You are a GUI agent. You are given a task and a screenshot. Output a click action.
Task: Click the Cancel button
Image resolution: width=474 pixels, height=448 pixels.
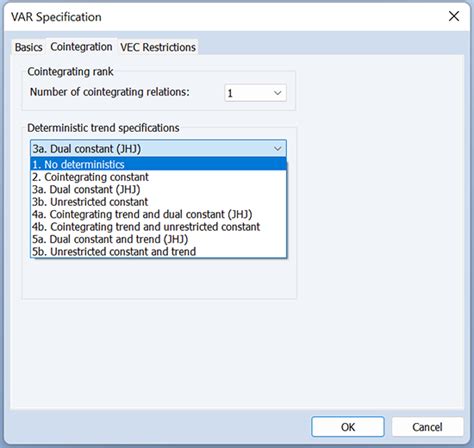coord(427,427)
